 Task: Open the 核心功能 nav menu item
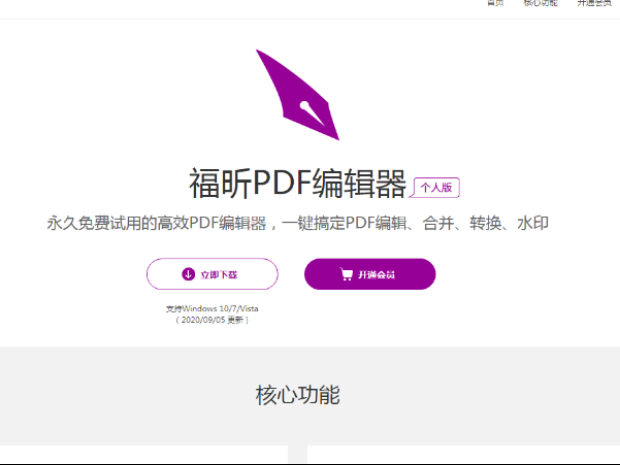click(541, 3)
